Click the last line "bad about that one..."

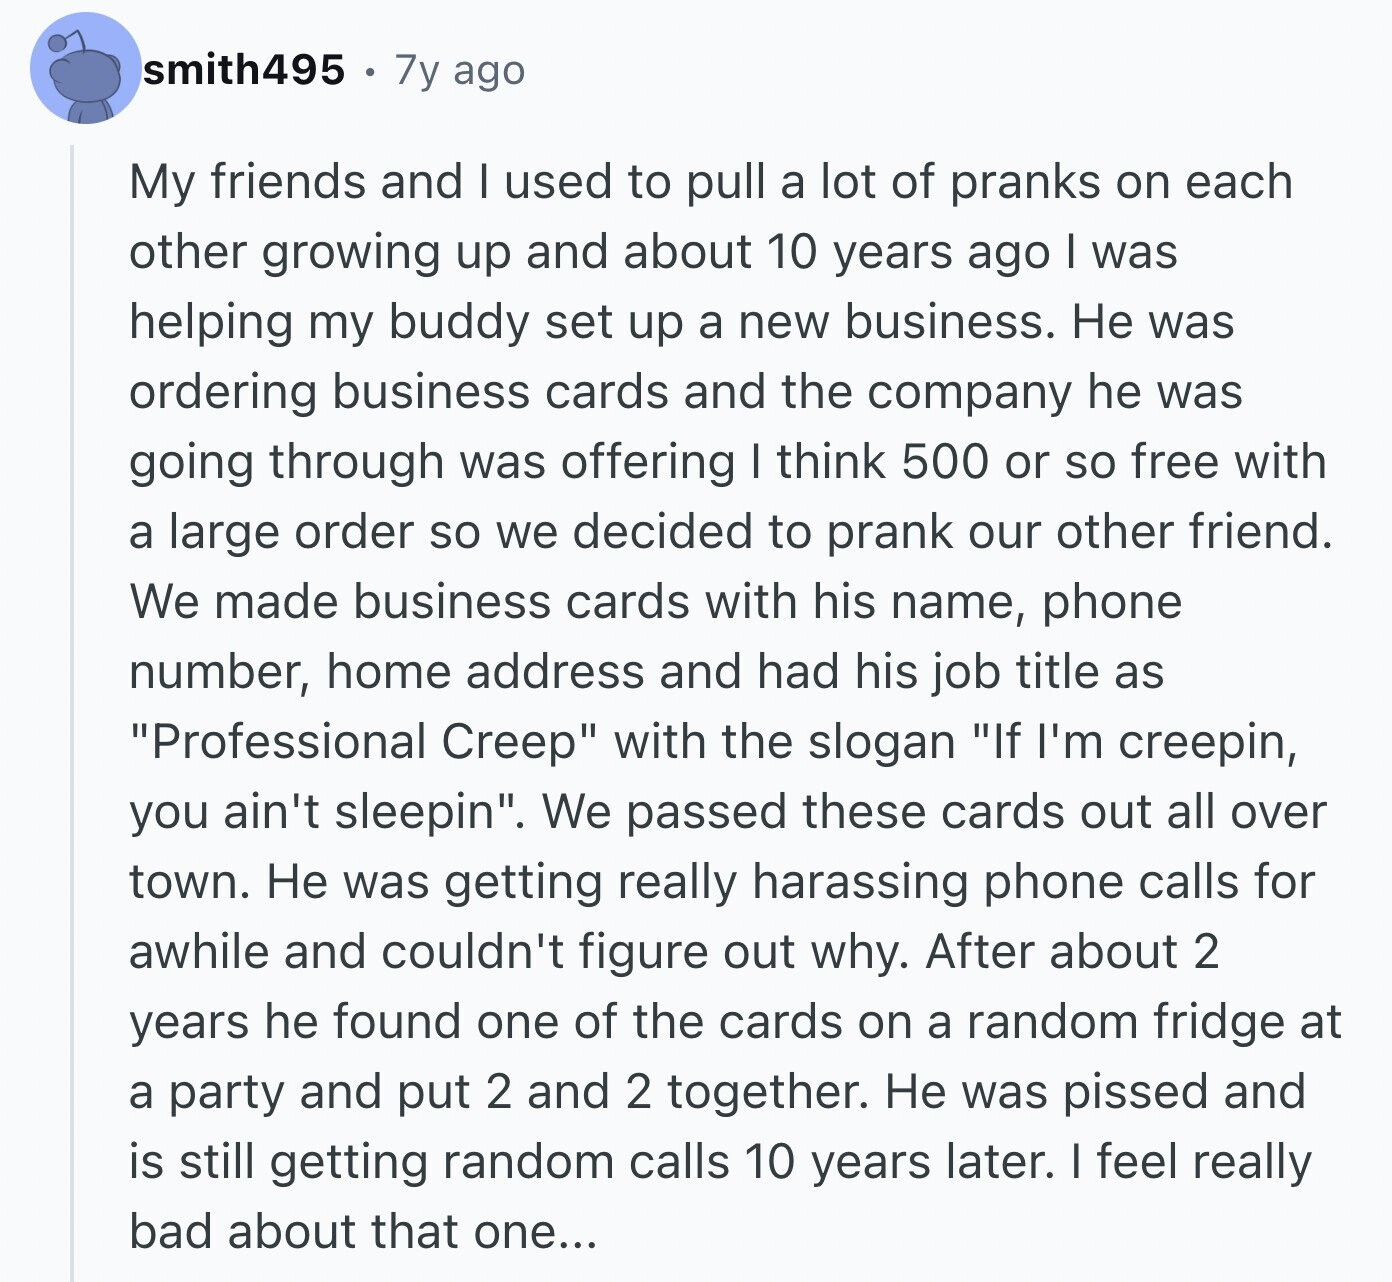(362, 1232)
